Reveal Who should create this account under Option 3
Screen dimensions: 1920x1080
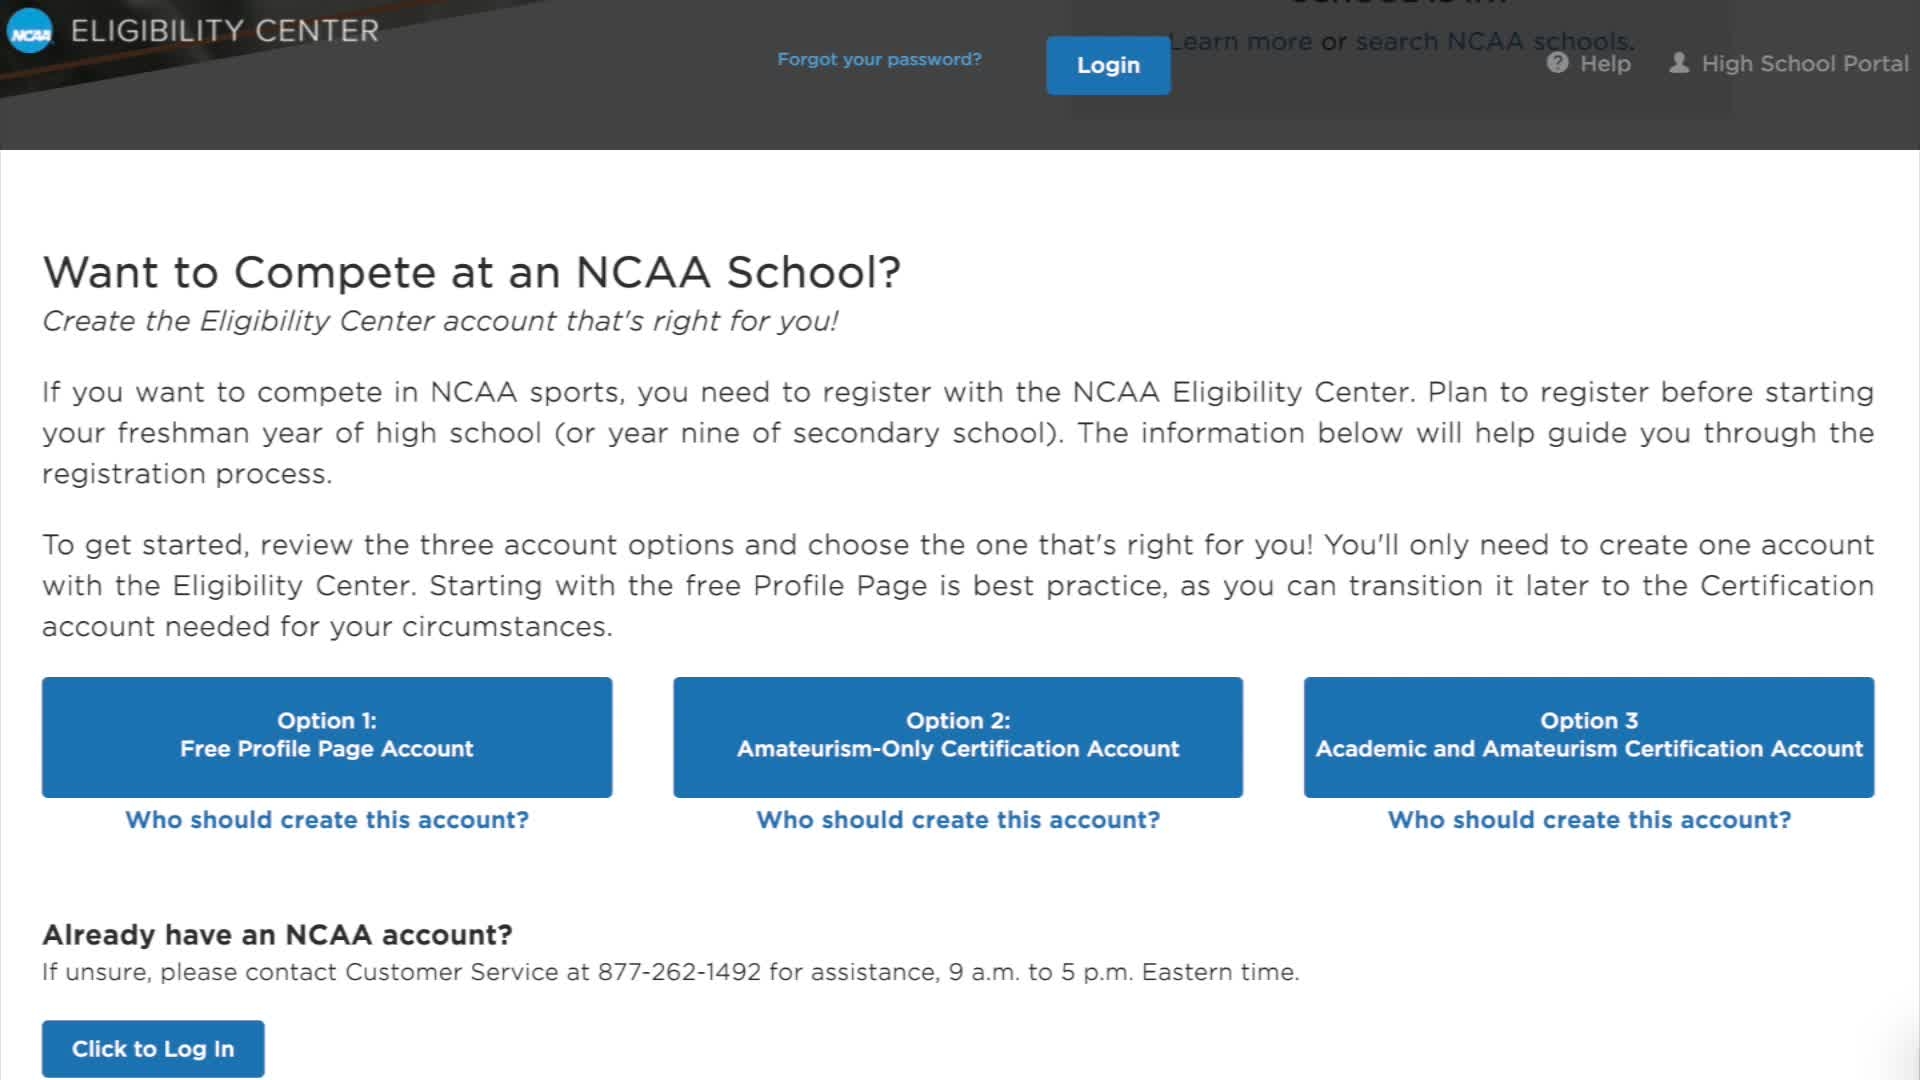tap(1589, 820)
